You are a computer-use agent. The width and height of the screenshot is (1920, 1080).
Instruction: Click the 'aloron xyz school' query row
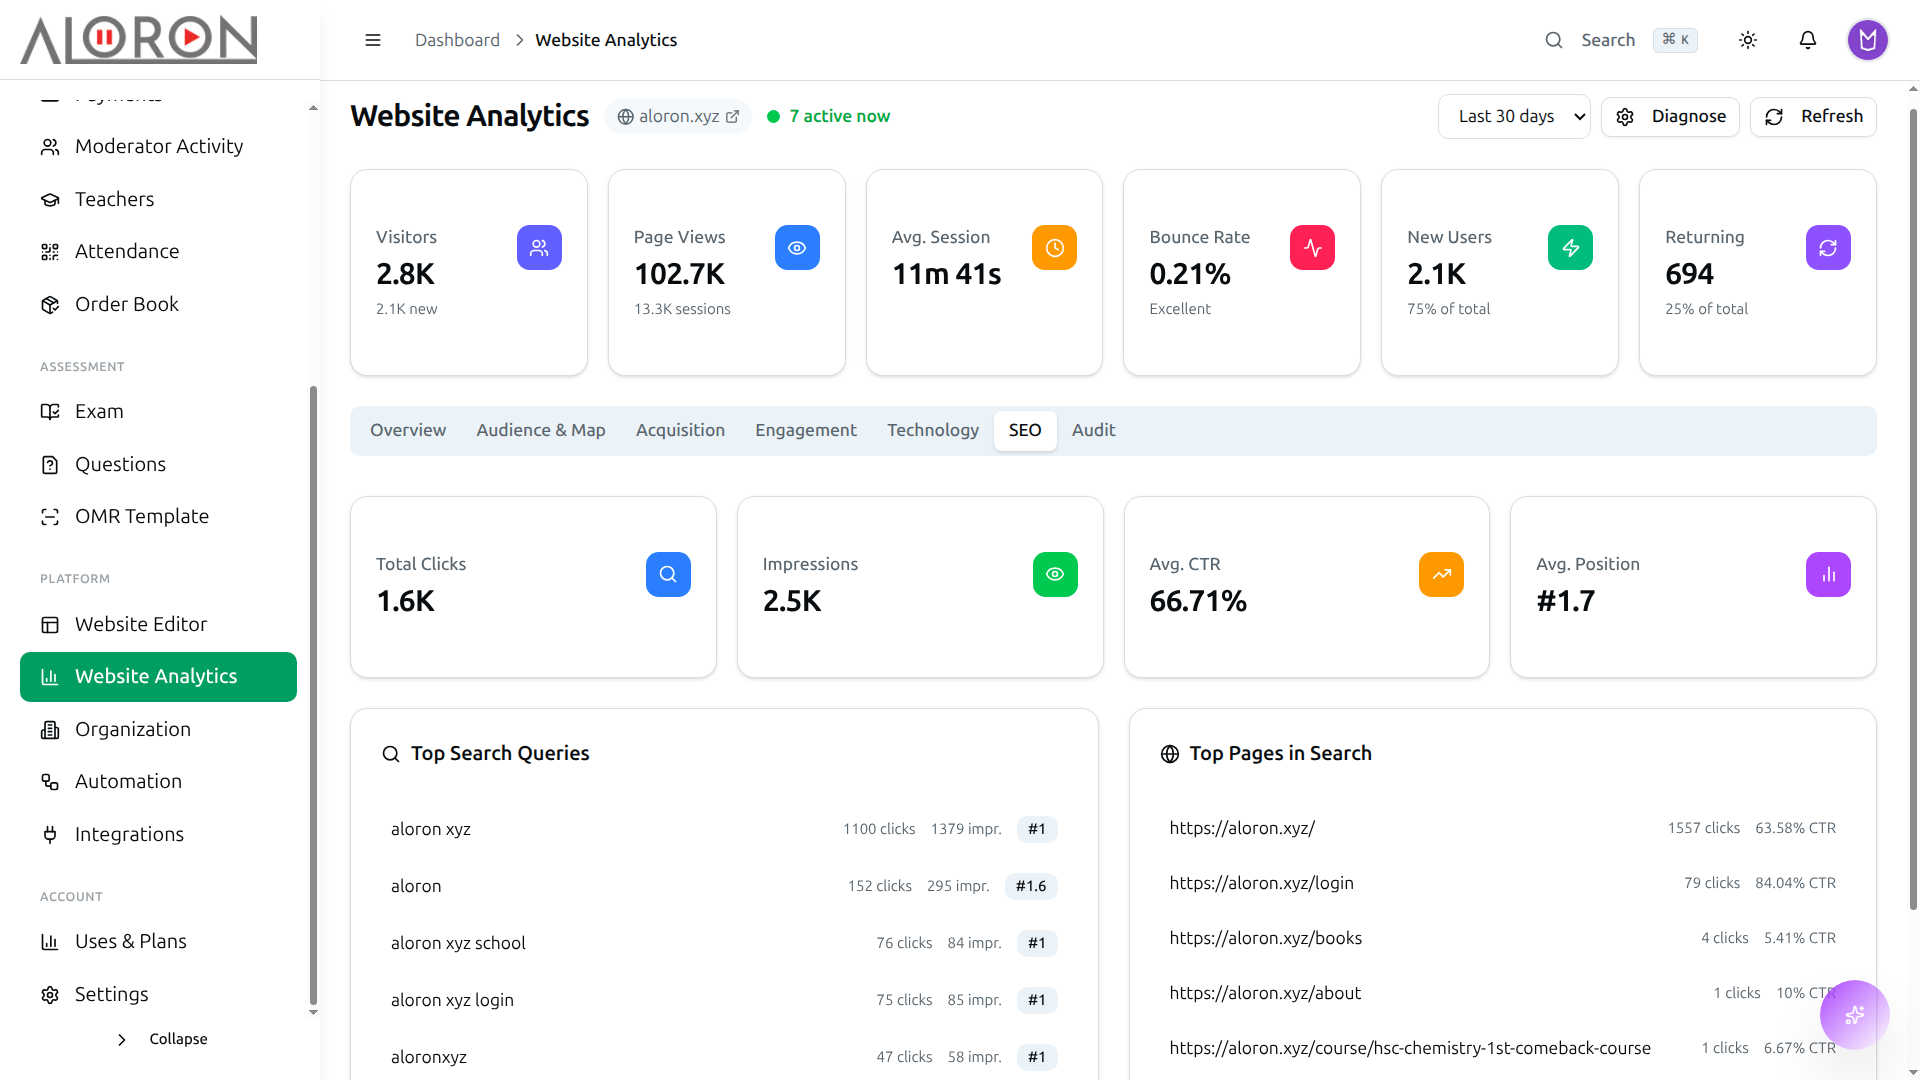(x=724, y=943)
